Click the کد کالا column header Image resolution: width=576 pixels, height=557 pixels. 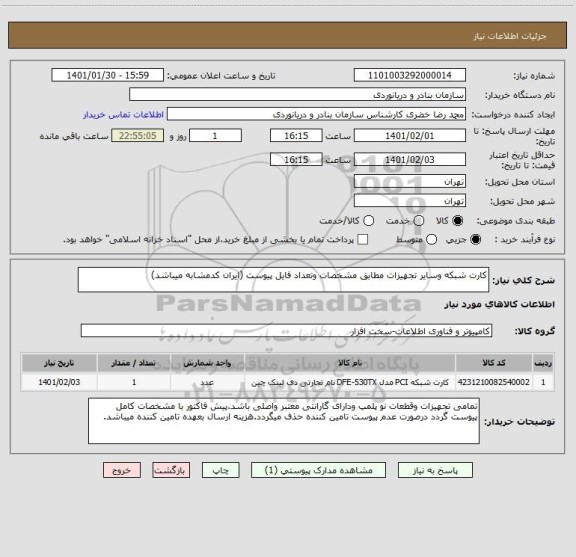[494, 363]
